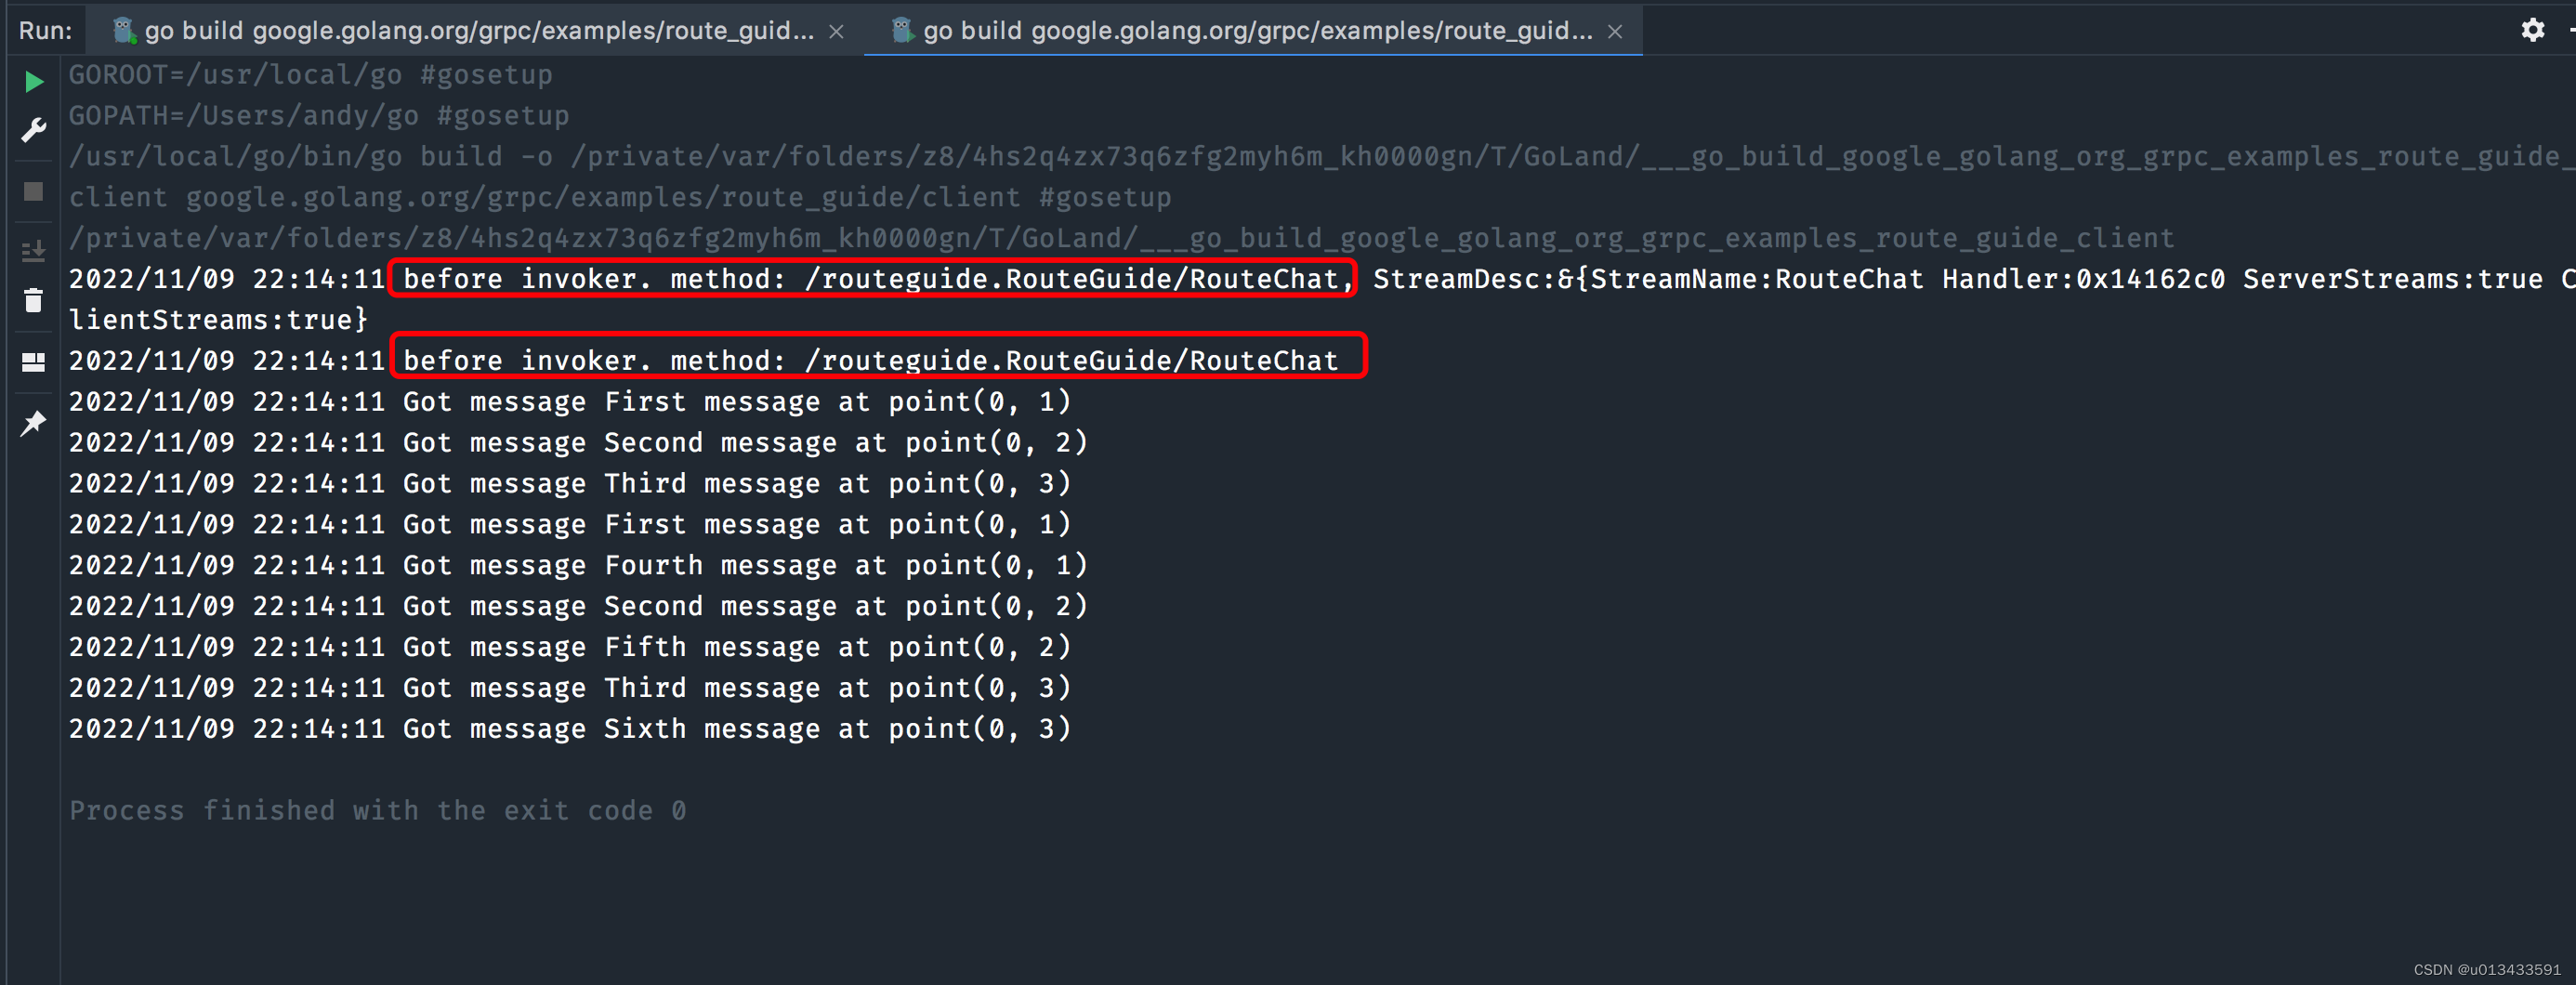Select the GOROOT setup line in console
Image resolution: width=2576 pixels, height=985 pixels.
(310, 73)
